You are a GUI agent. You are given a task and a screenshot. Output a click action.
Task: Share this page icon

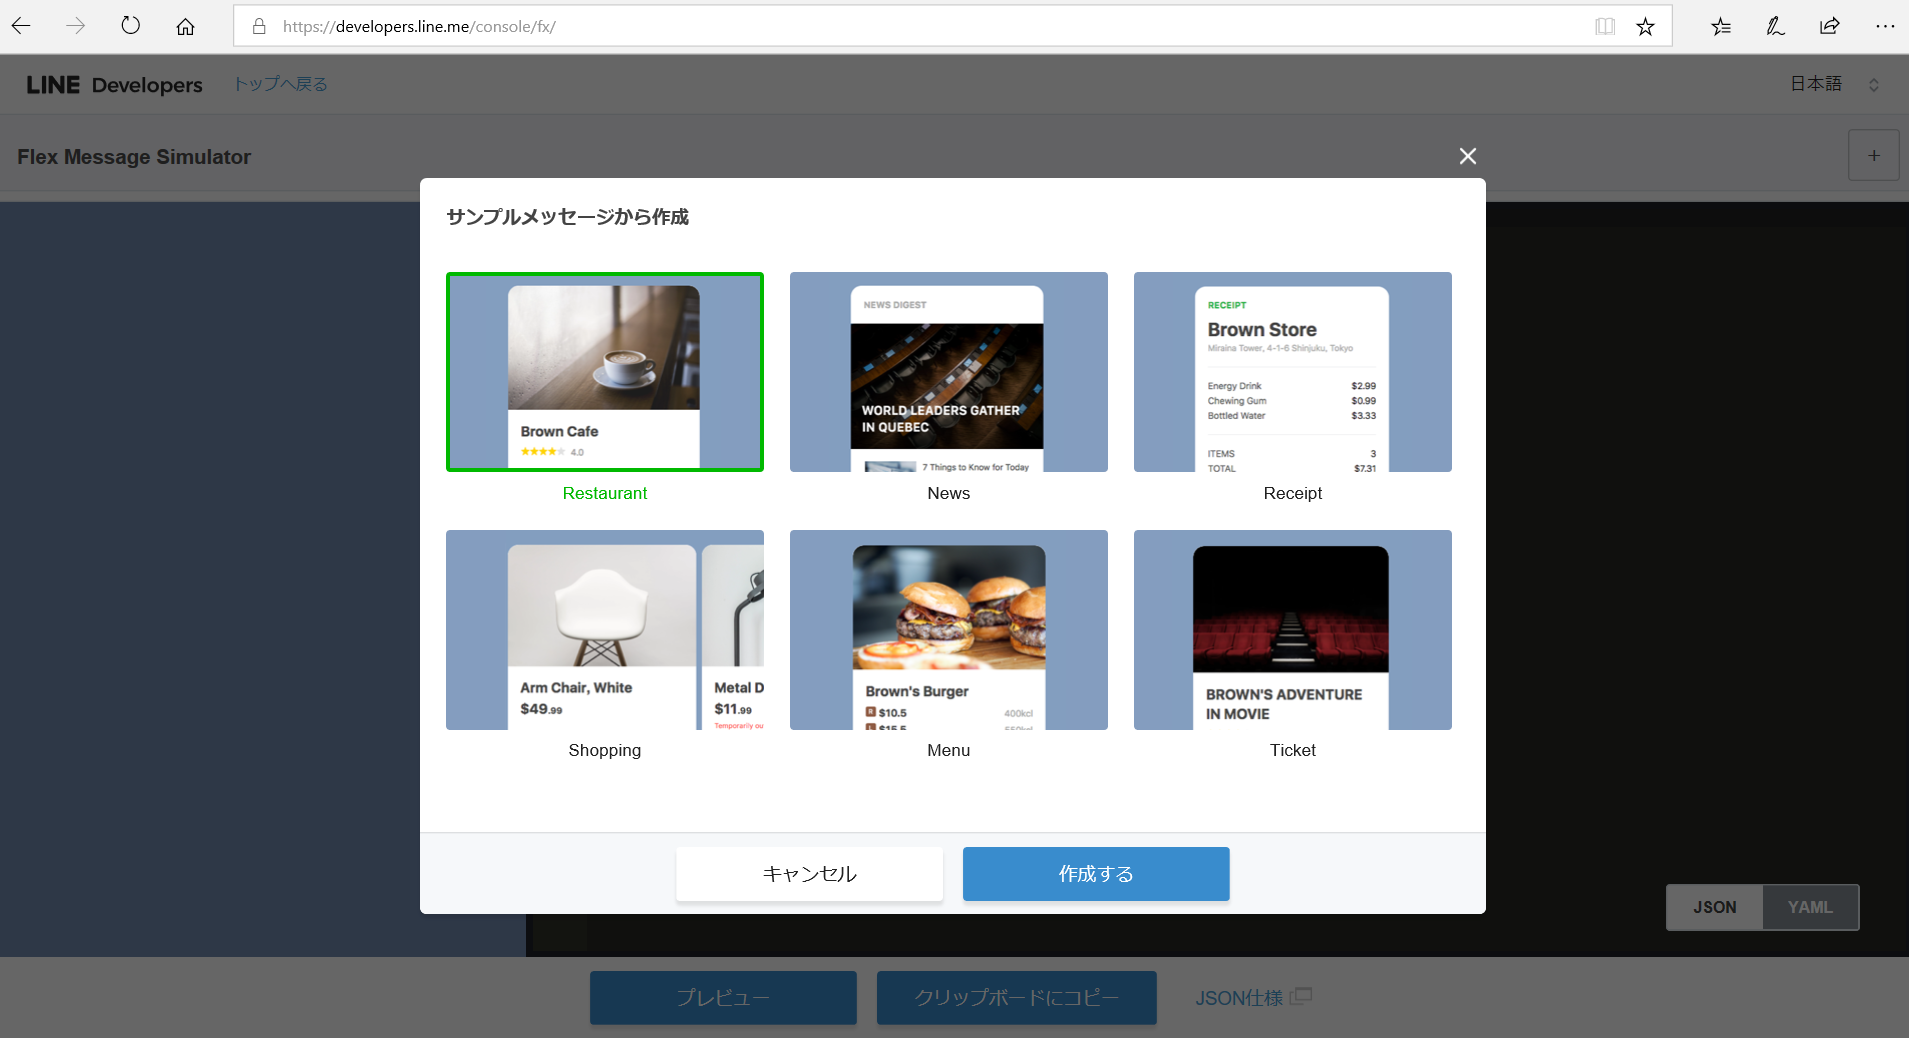(1829, 26)
